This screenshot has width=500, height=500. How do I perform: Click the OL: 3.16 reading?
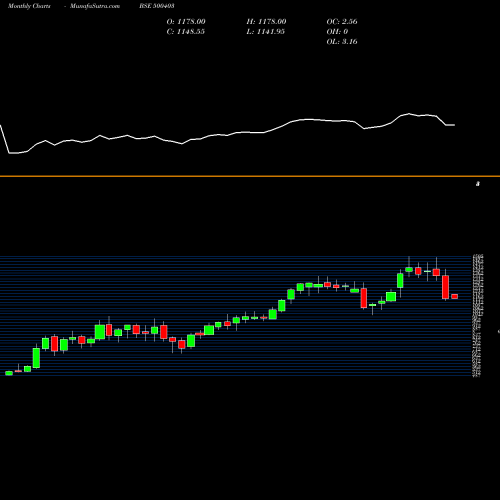click(342, 41)
